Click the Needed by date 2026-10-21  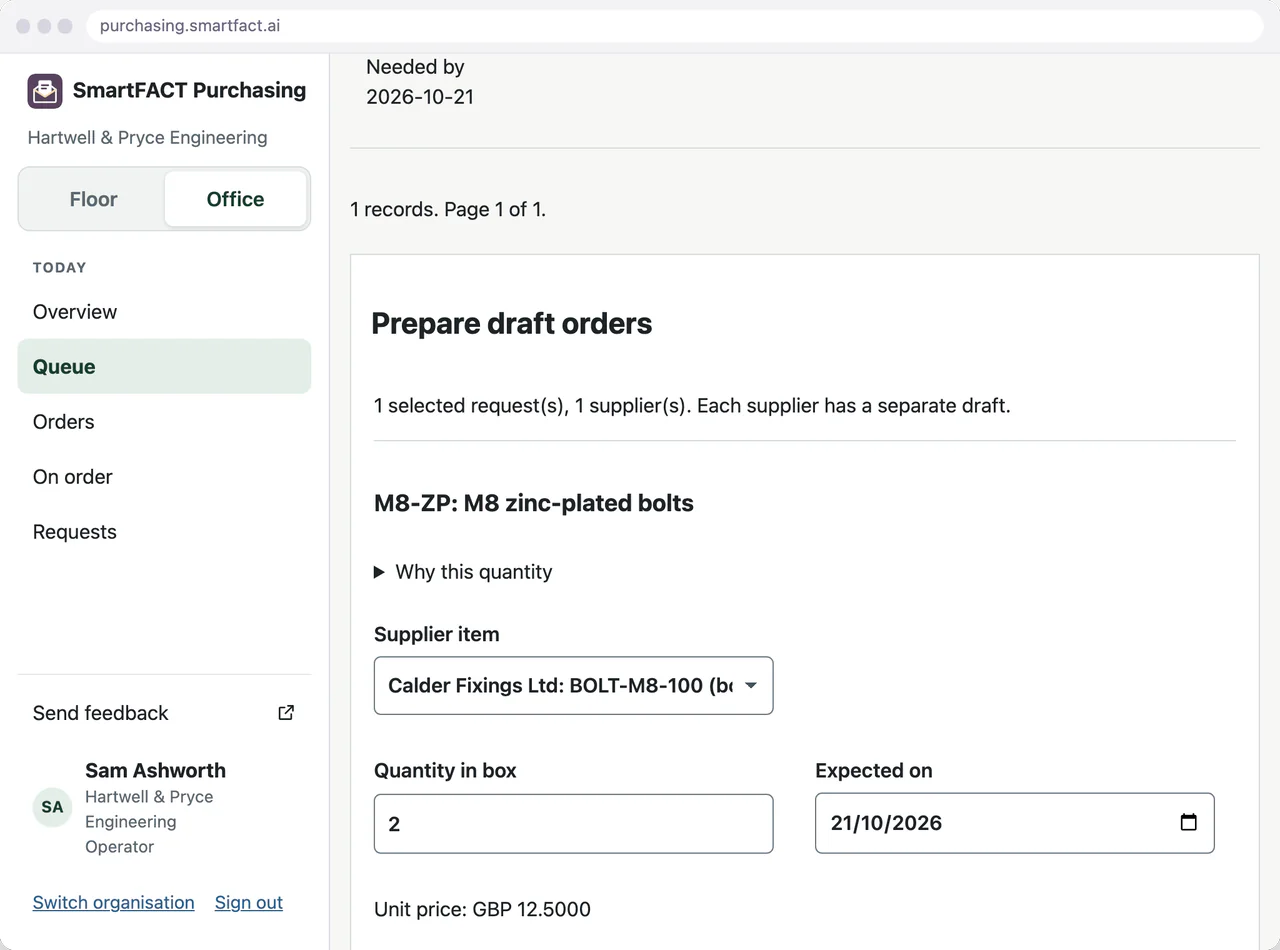[x=420, y=97]
